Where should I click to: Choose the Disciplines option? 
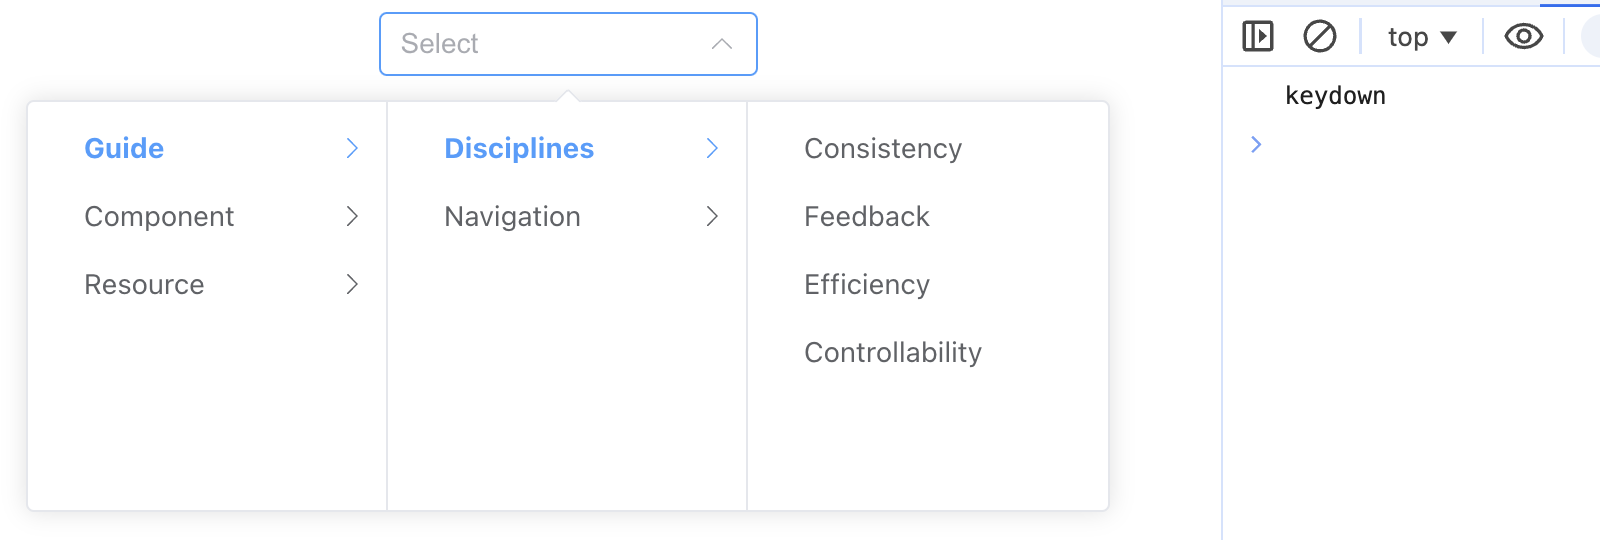point(567,148)
